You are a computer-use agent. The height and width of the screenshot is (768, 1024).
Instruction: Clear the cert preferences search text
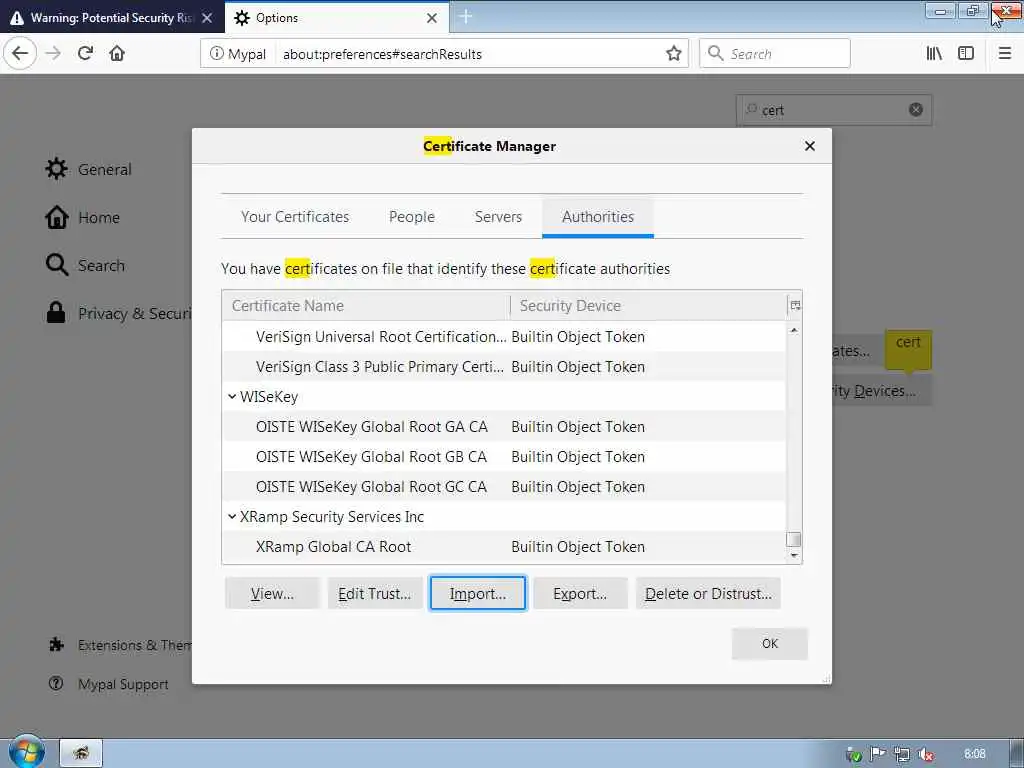pos(916,110)
